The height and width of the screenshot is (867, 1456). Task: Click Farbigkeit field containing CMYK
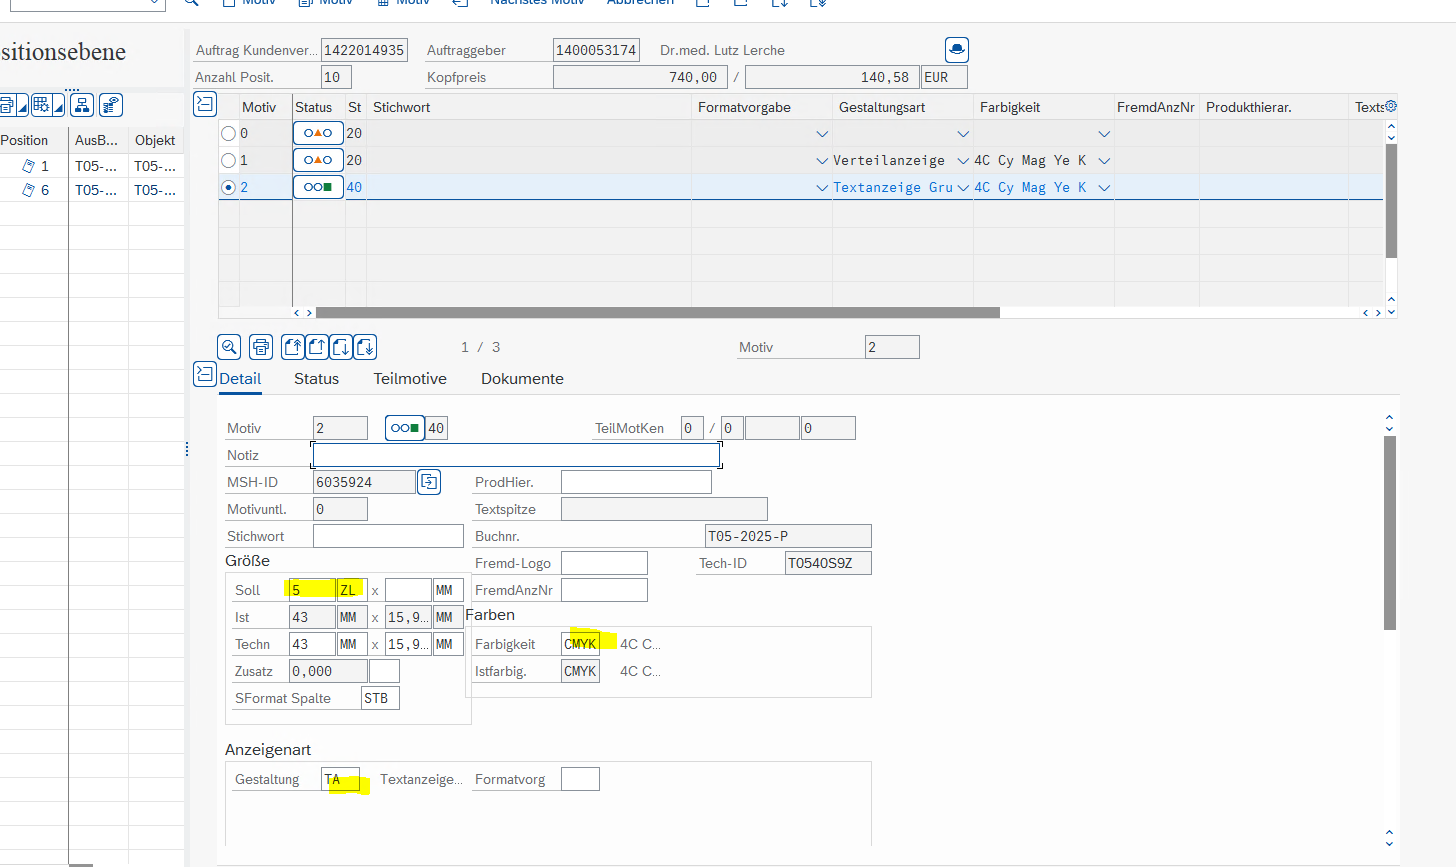(580, 644)
